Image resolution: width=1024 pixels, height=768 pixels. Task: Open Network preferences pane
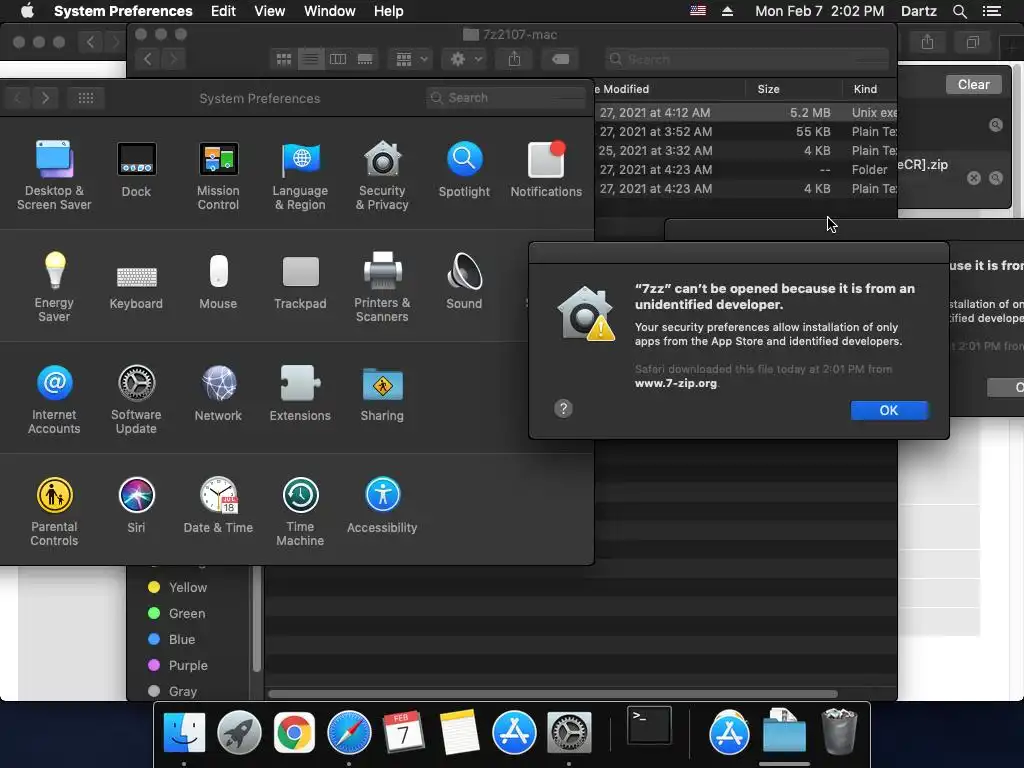point(218,394)
